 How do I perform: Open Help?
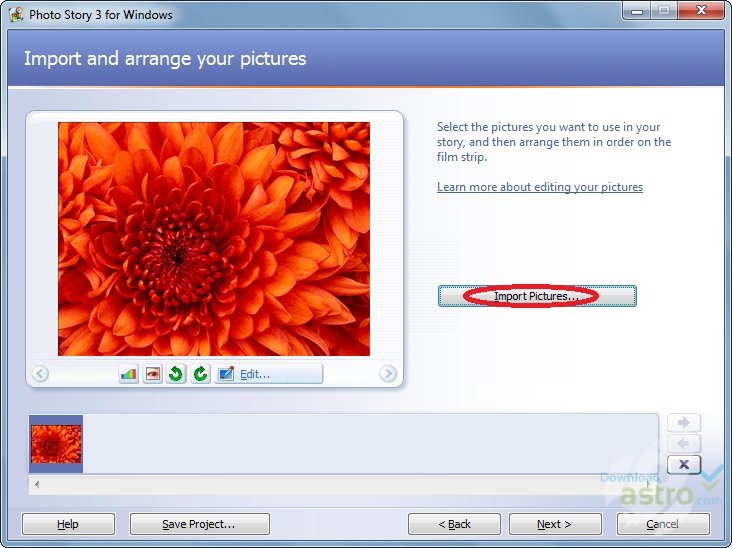[x=68, y=524]
